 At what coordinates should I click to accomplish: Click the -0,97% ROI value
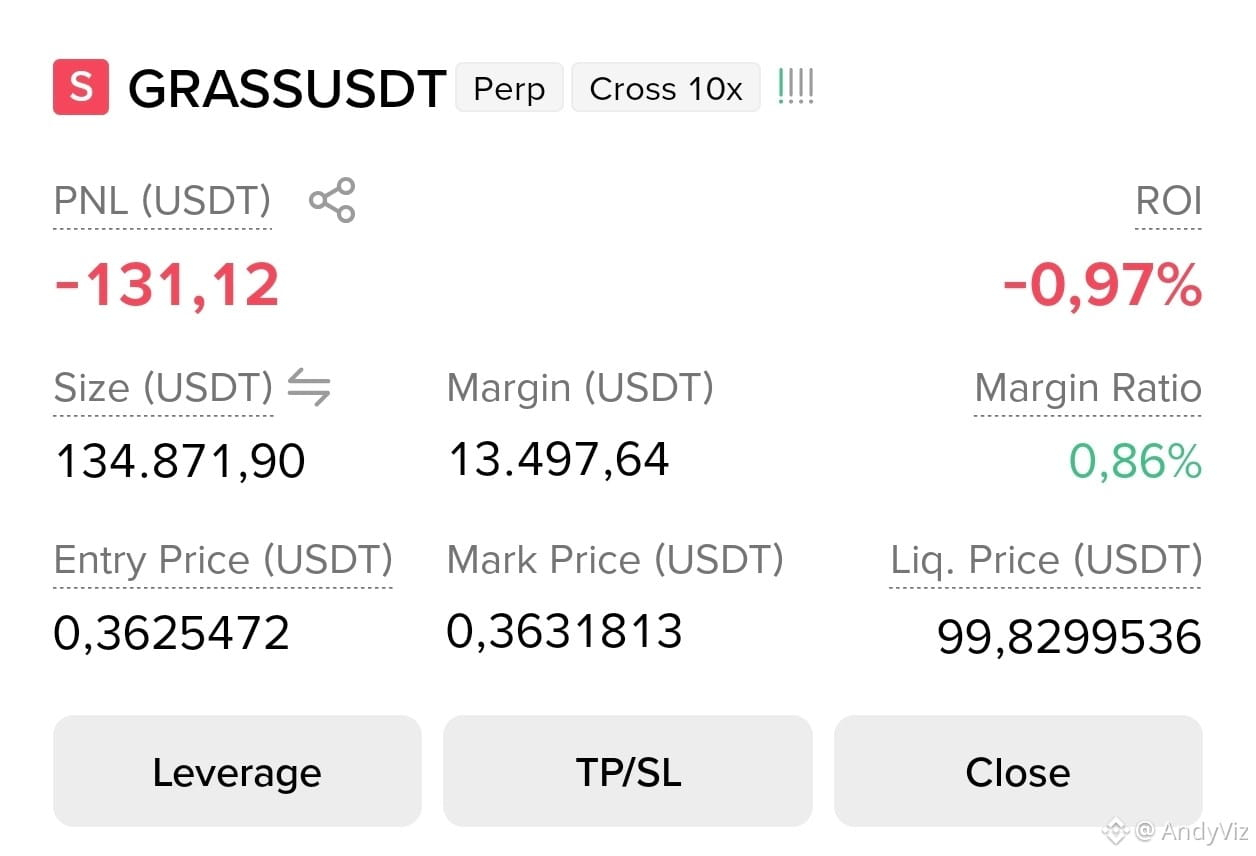1102,286
